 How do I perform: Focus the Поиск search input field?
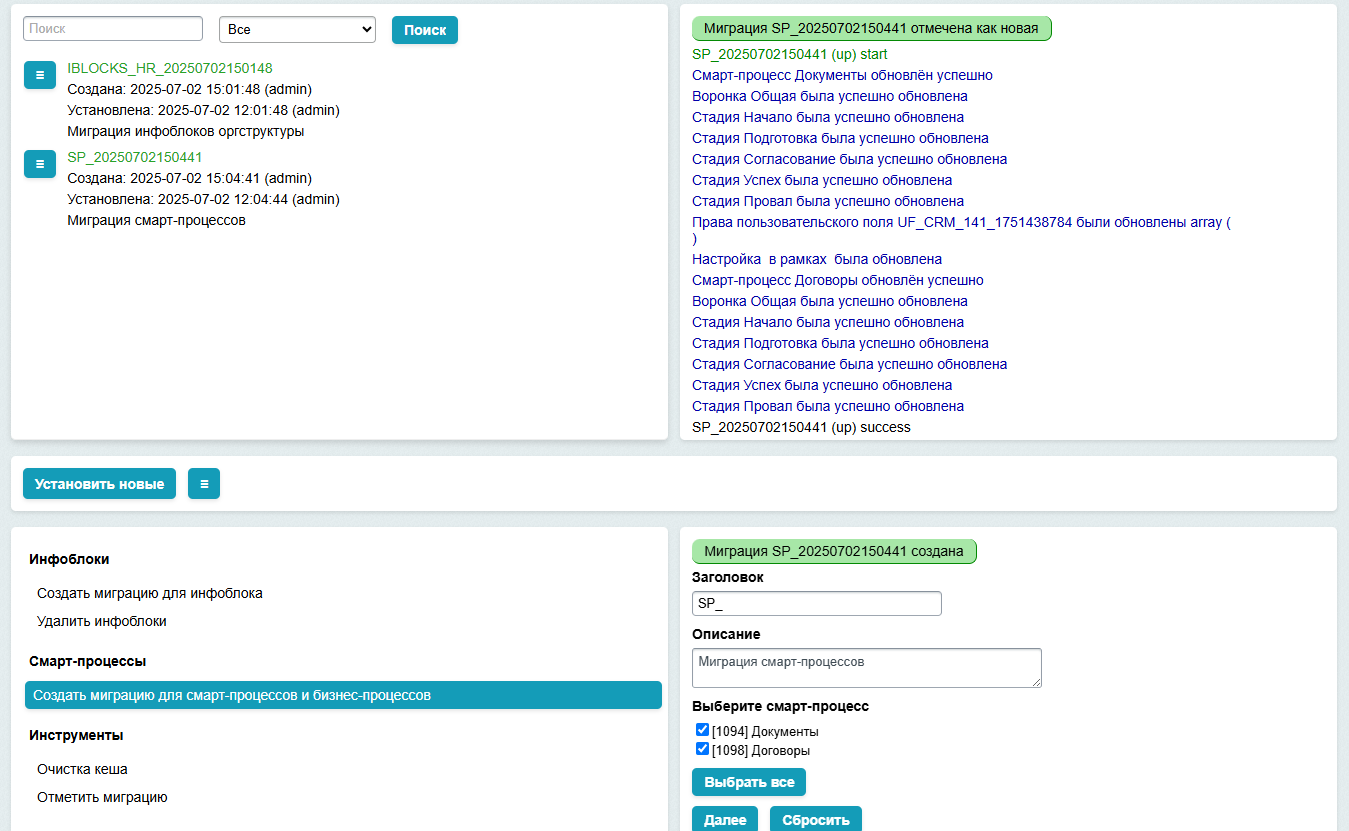pos(113,29)
